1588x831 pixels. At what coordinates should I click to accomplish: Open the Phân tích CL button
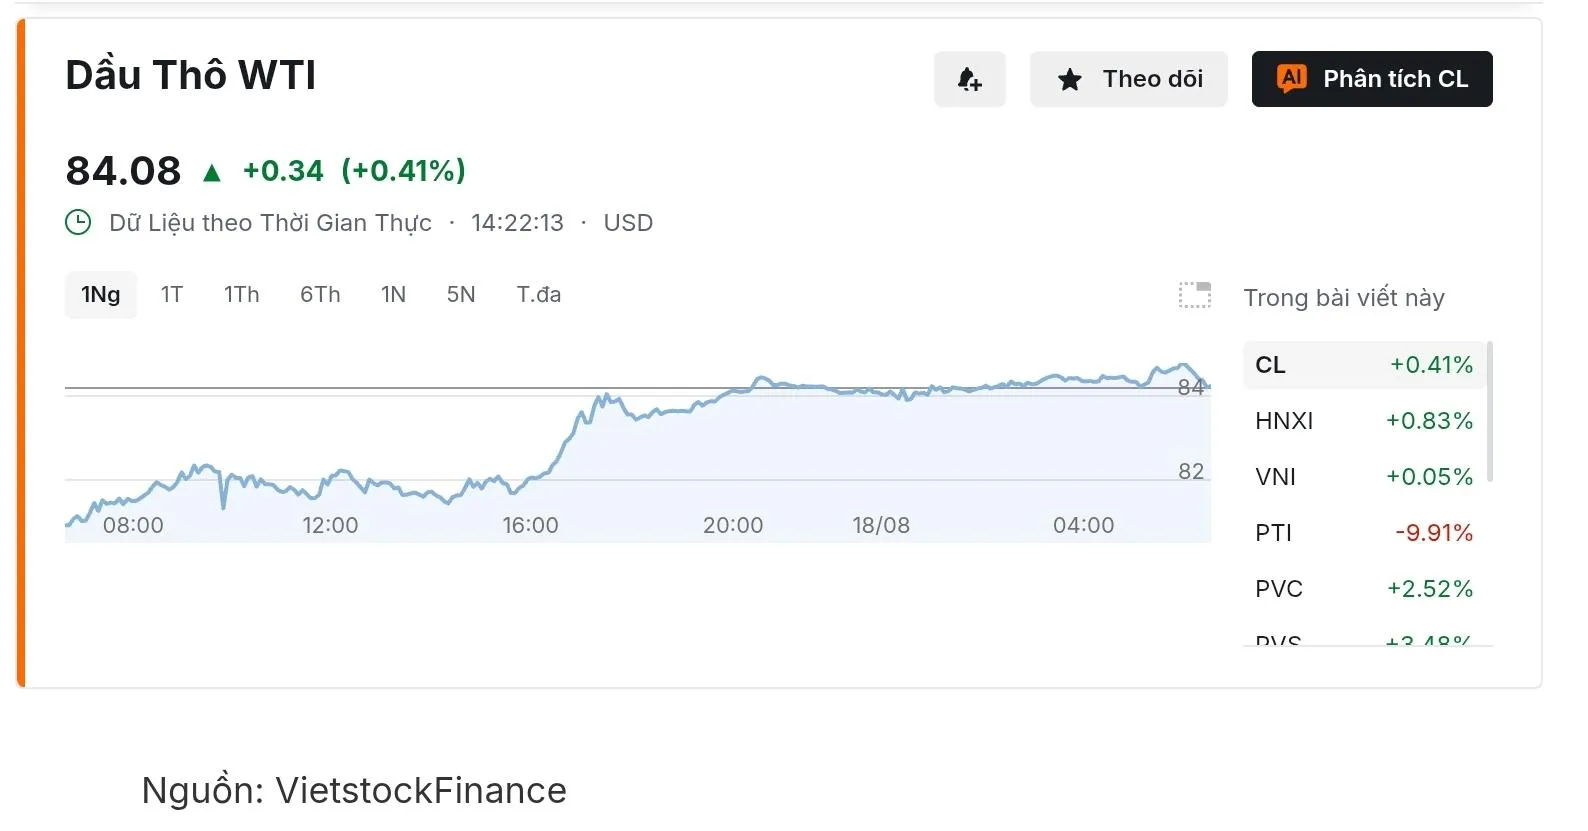point(1372,79)
